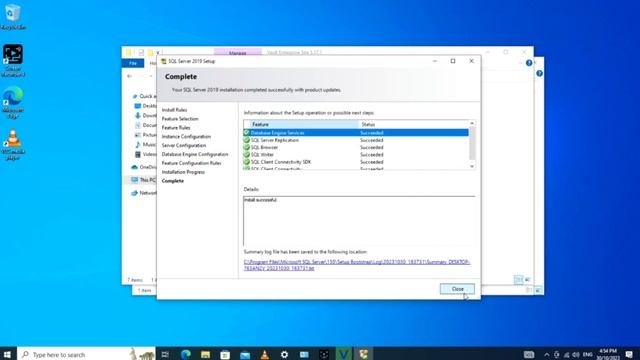Open File tab in File Explorer window
640x360 pixels.
tap(133, 63)
